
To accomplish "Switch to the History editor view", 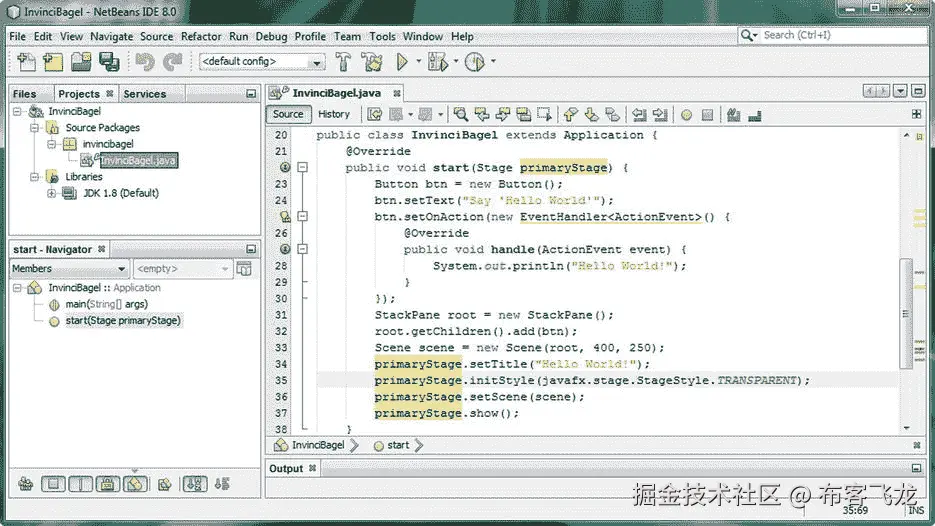I will (x=334, y=114).
